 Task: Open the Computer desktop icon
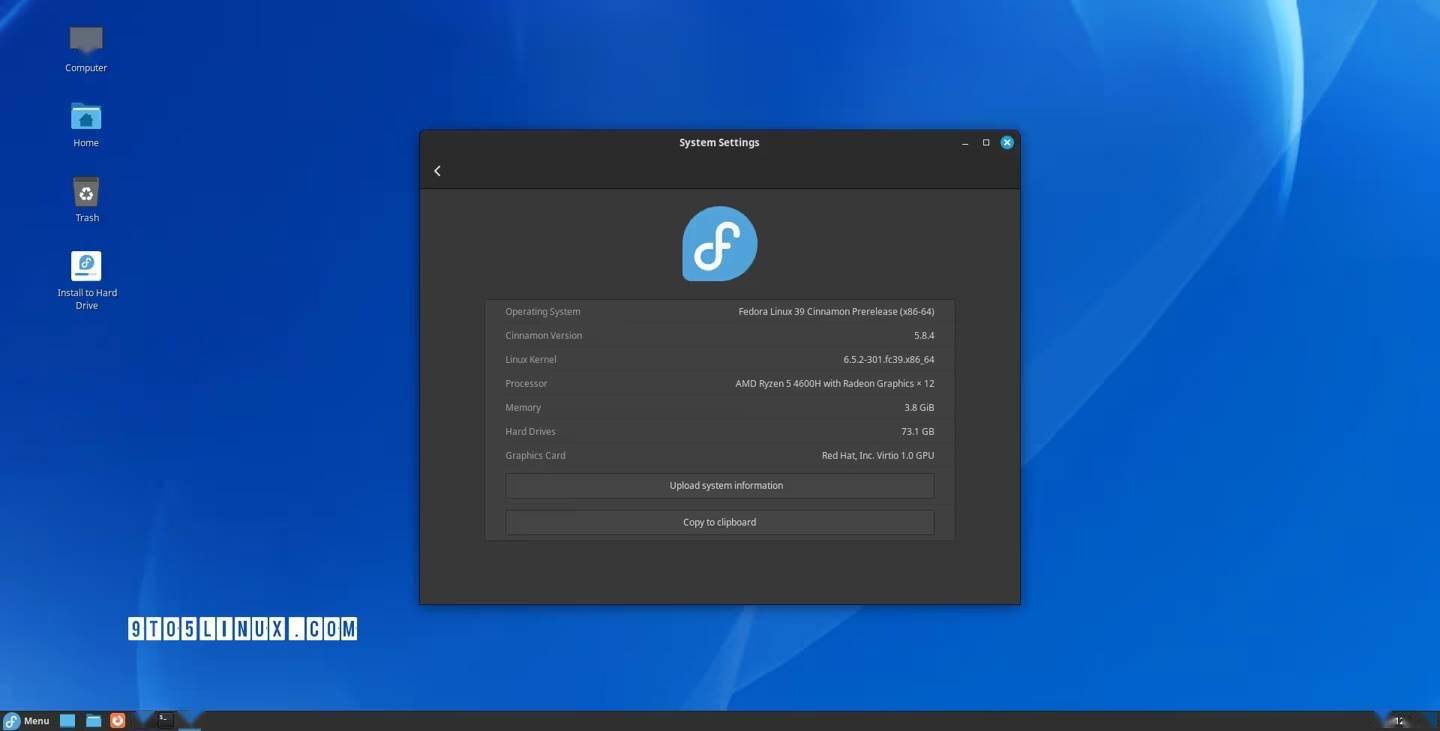click(x=86, y=48)
